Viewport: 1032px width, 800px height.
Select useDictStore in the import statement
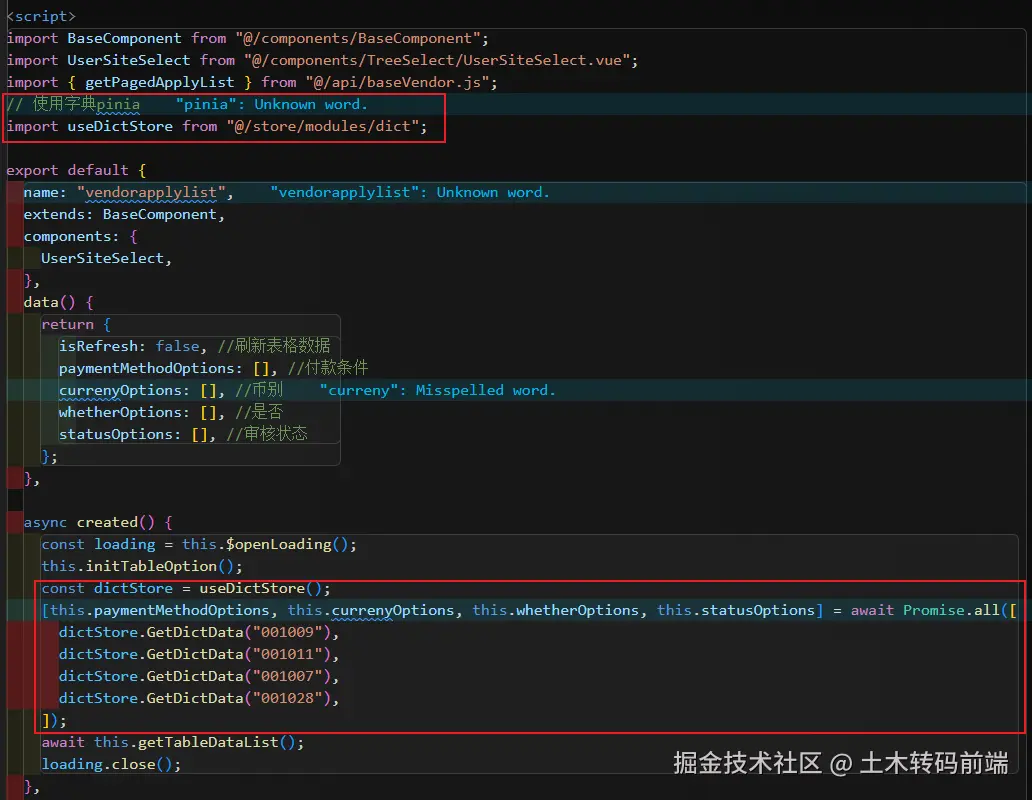tap(120, 126)
